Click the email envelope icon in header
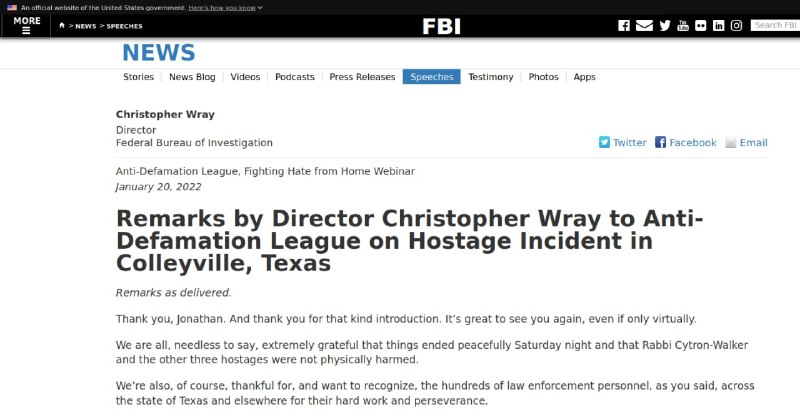The height and width of the screenshot is (410, 800). point(644,25)
